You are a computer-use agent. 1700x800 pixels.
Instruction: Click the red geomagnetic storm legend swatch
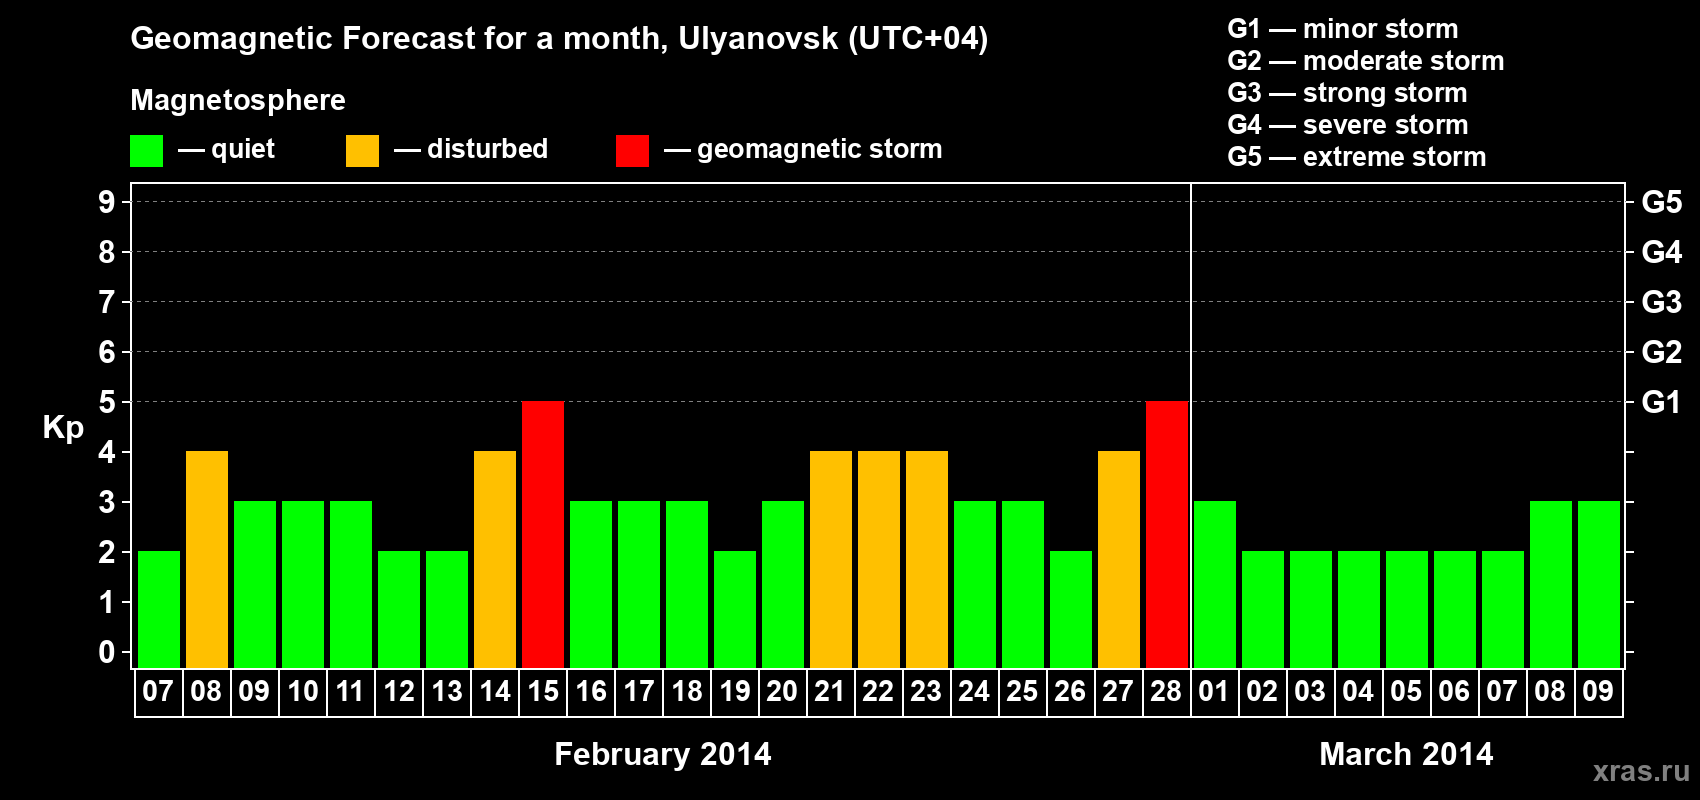(x=632, y=151)
